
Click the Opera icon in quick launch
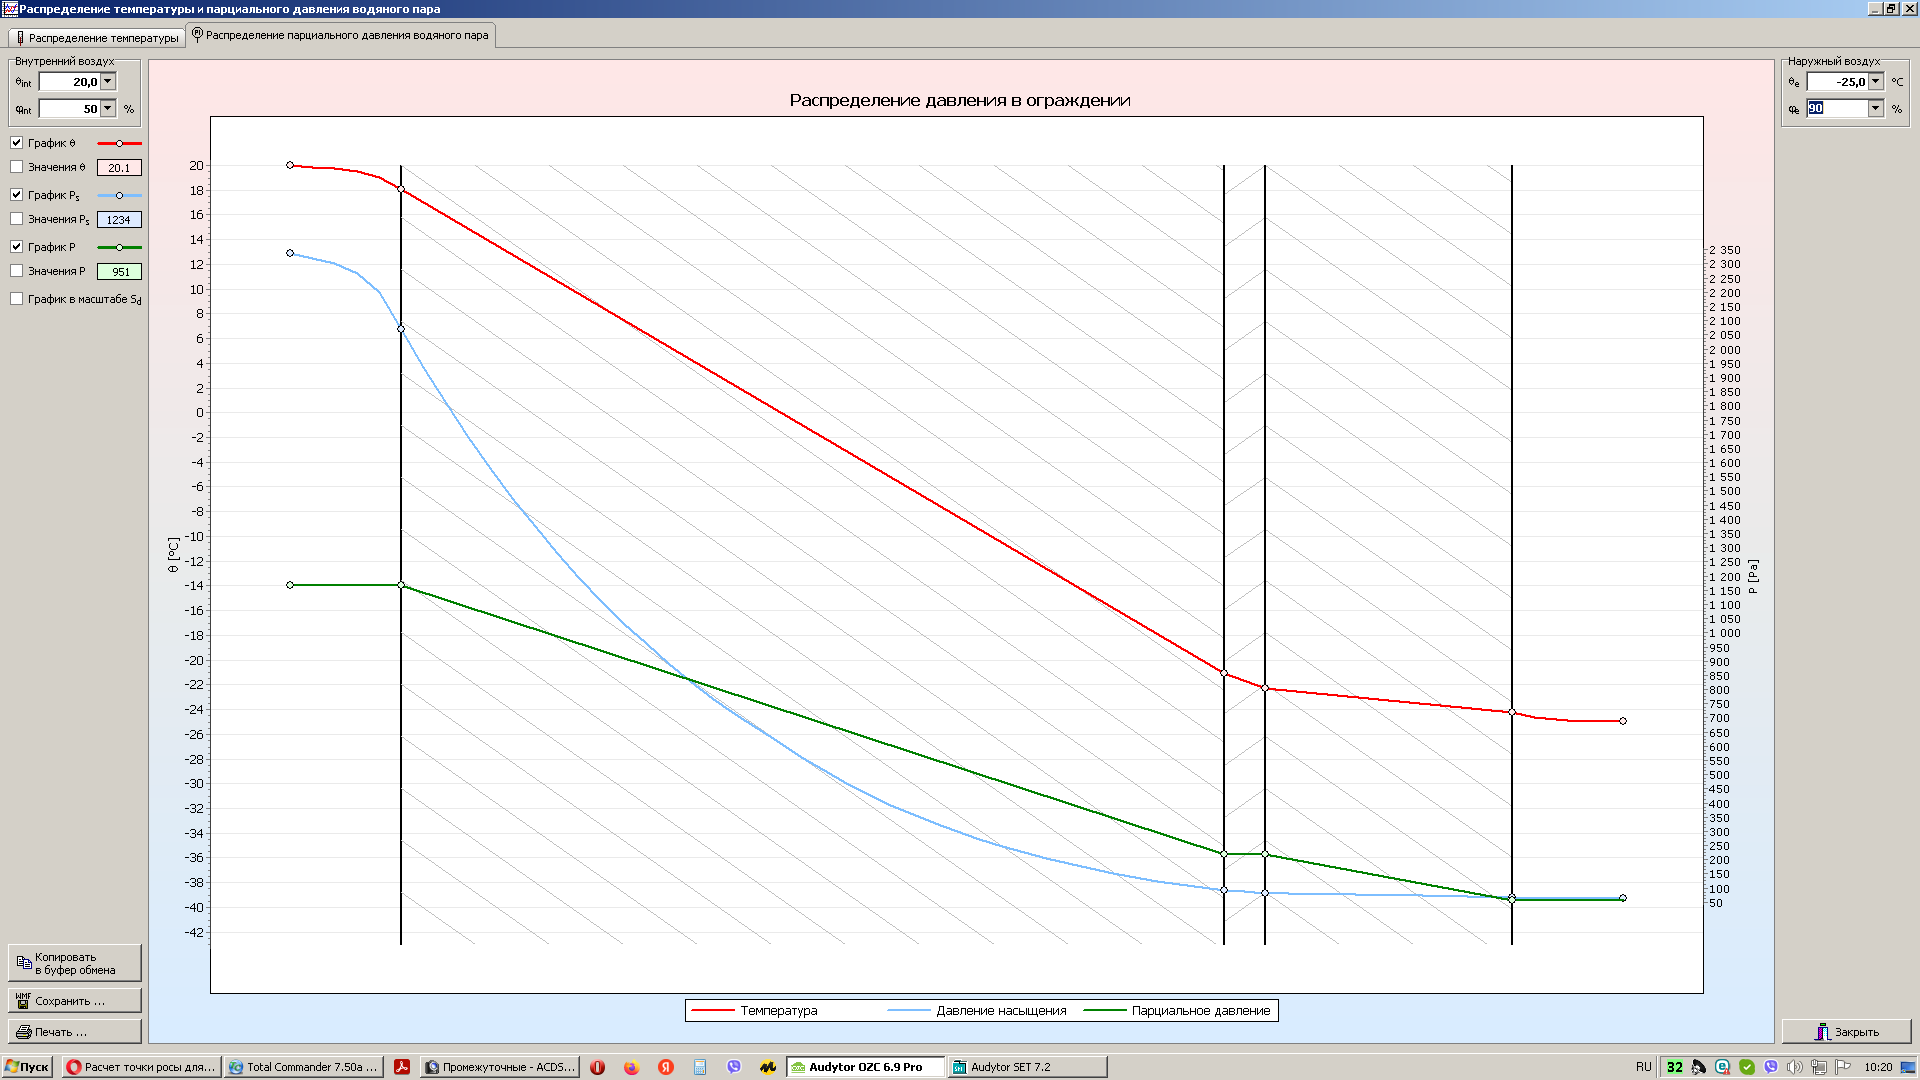pos(597,1067)
